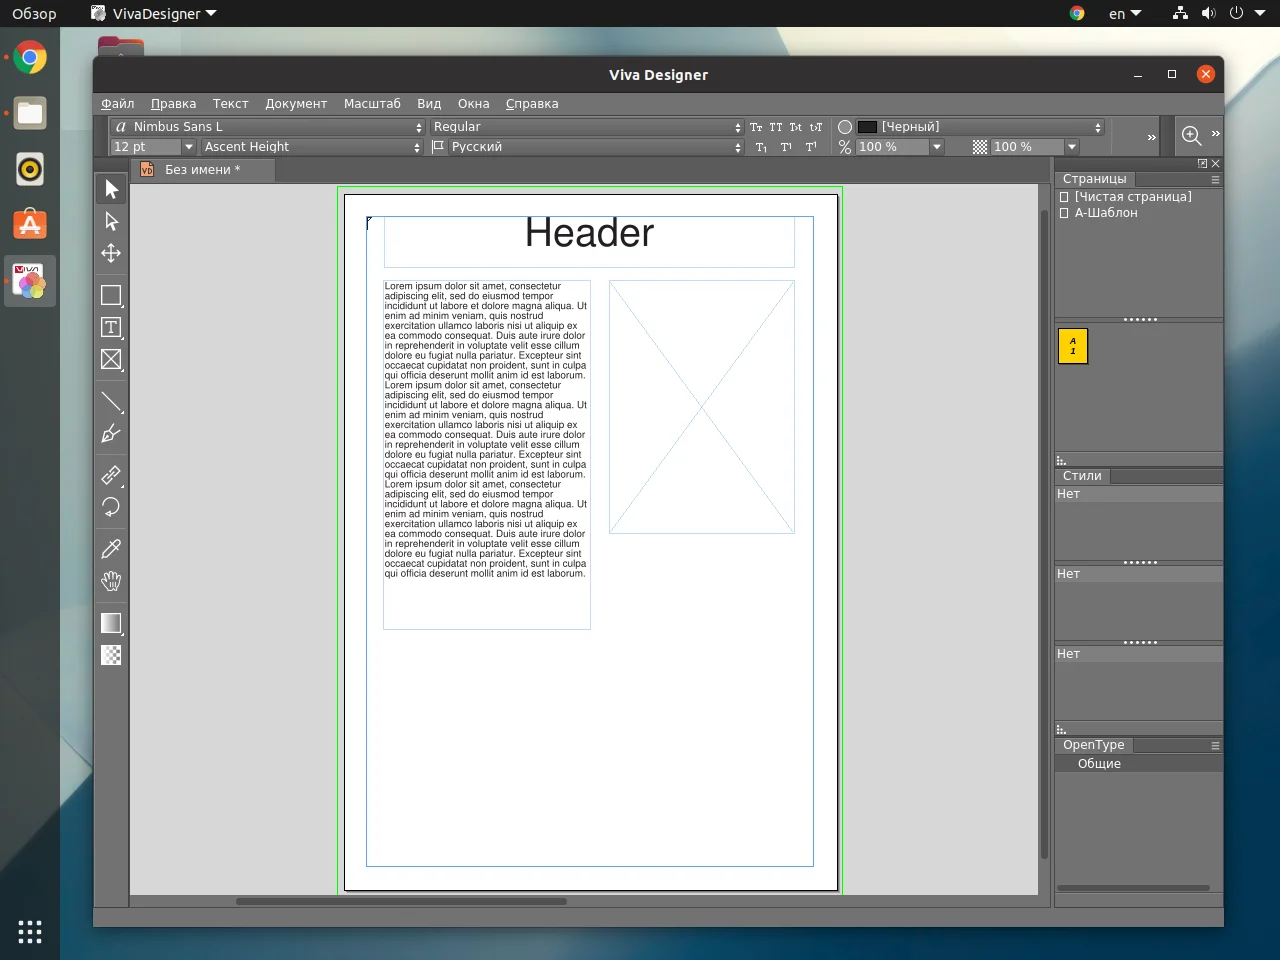
Task: Toggle the A-Шаблон page checkbox
Action: tap(1064, 213)
